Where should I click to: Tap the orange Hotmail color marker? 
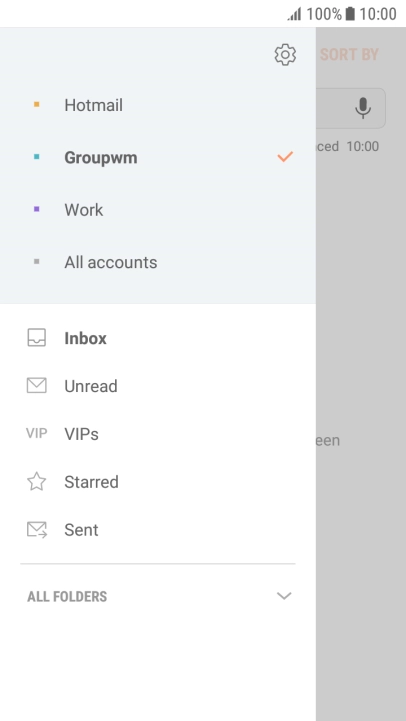tap(37, 105)
